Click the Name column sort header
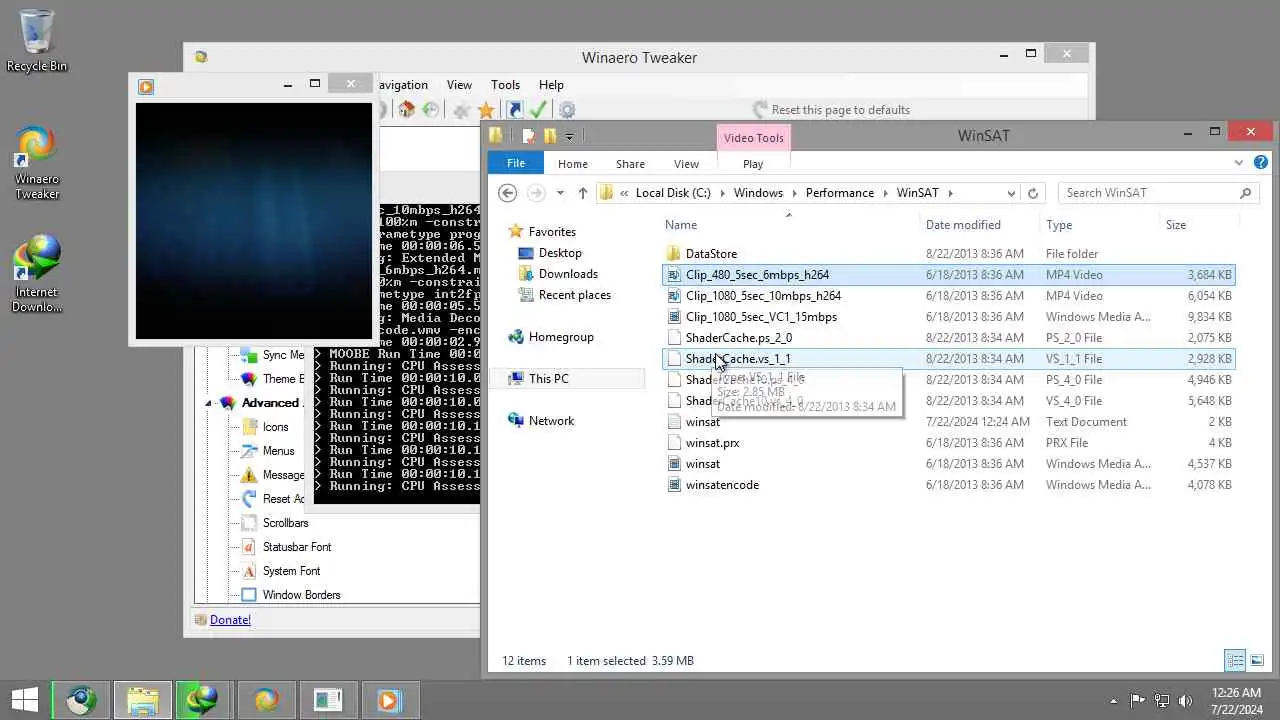The height and width of the screenshot is (720, 1280). [681, 225]
